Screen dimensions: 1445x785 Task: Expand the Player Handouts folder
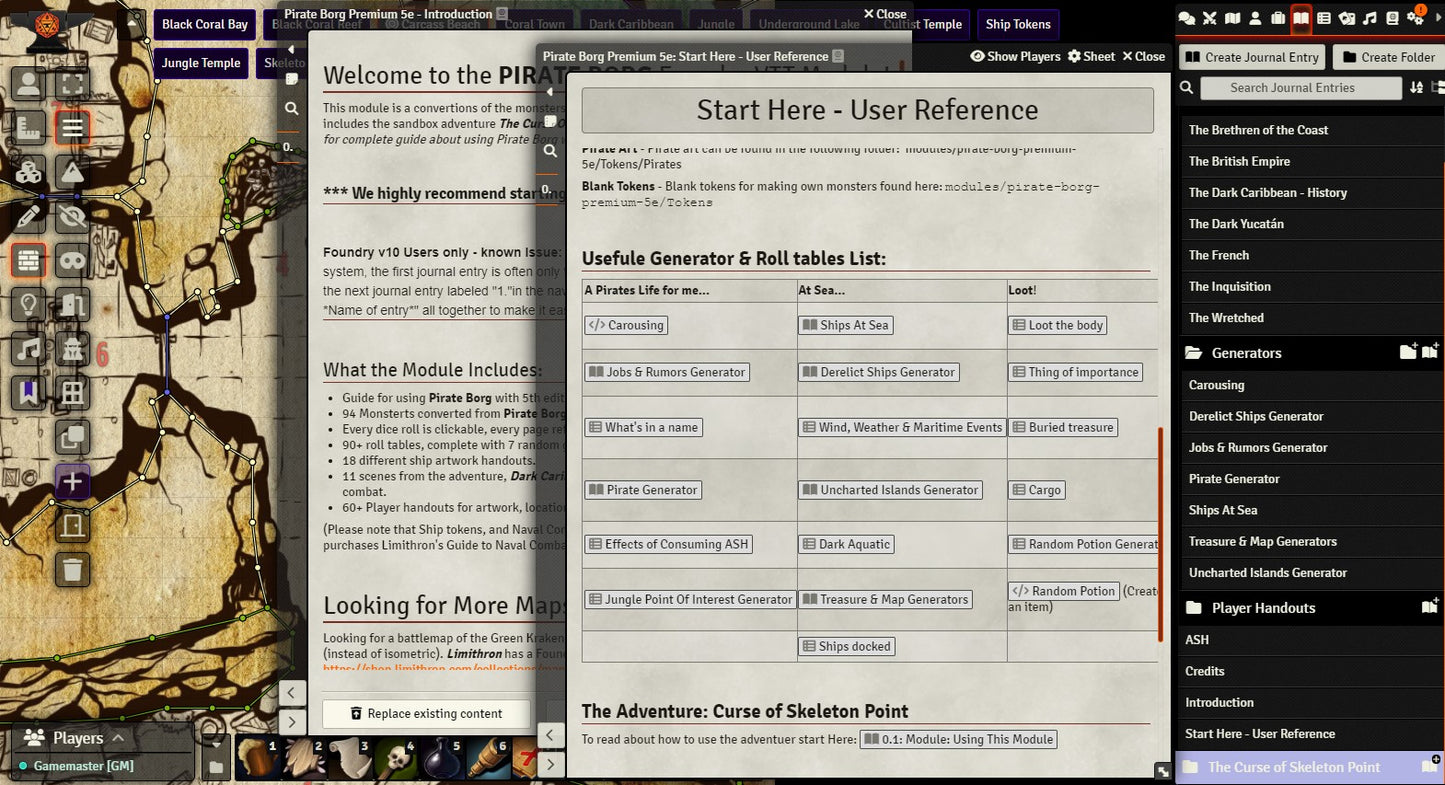(1263, 608)
